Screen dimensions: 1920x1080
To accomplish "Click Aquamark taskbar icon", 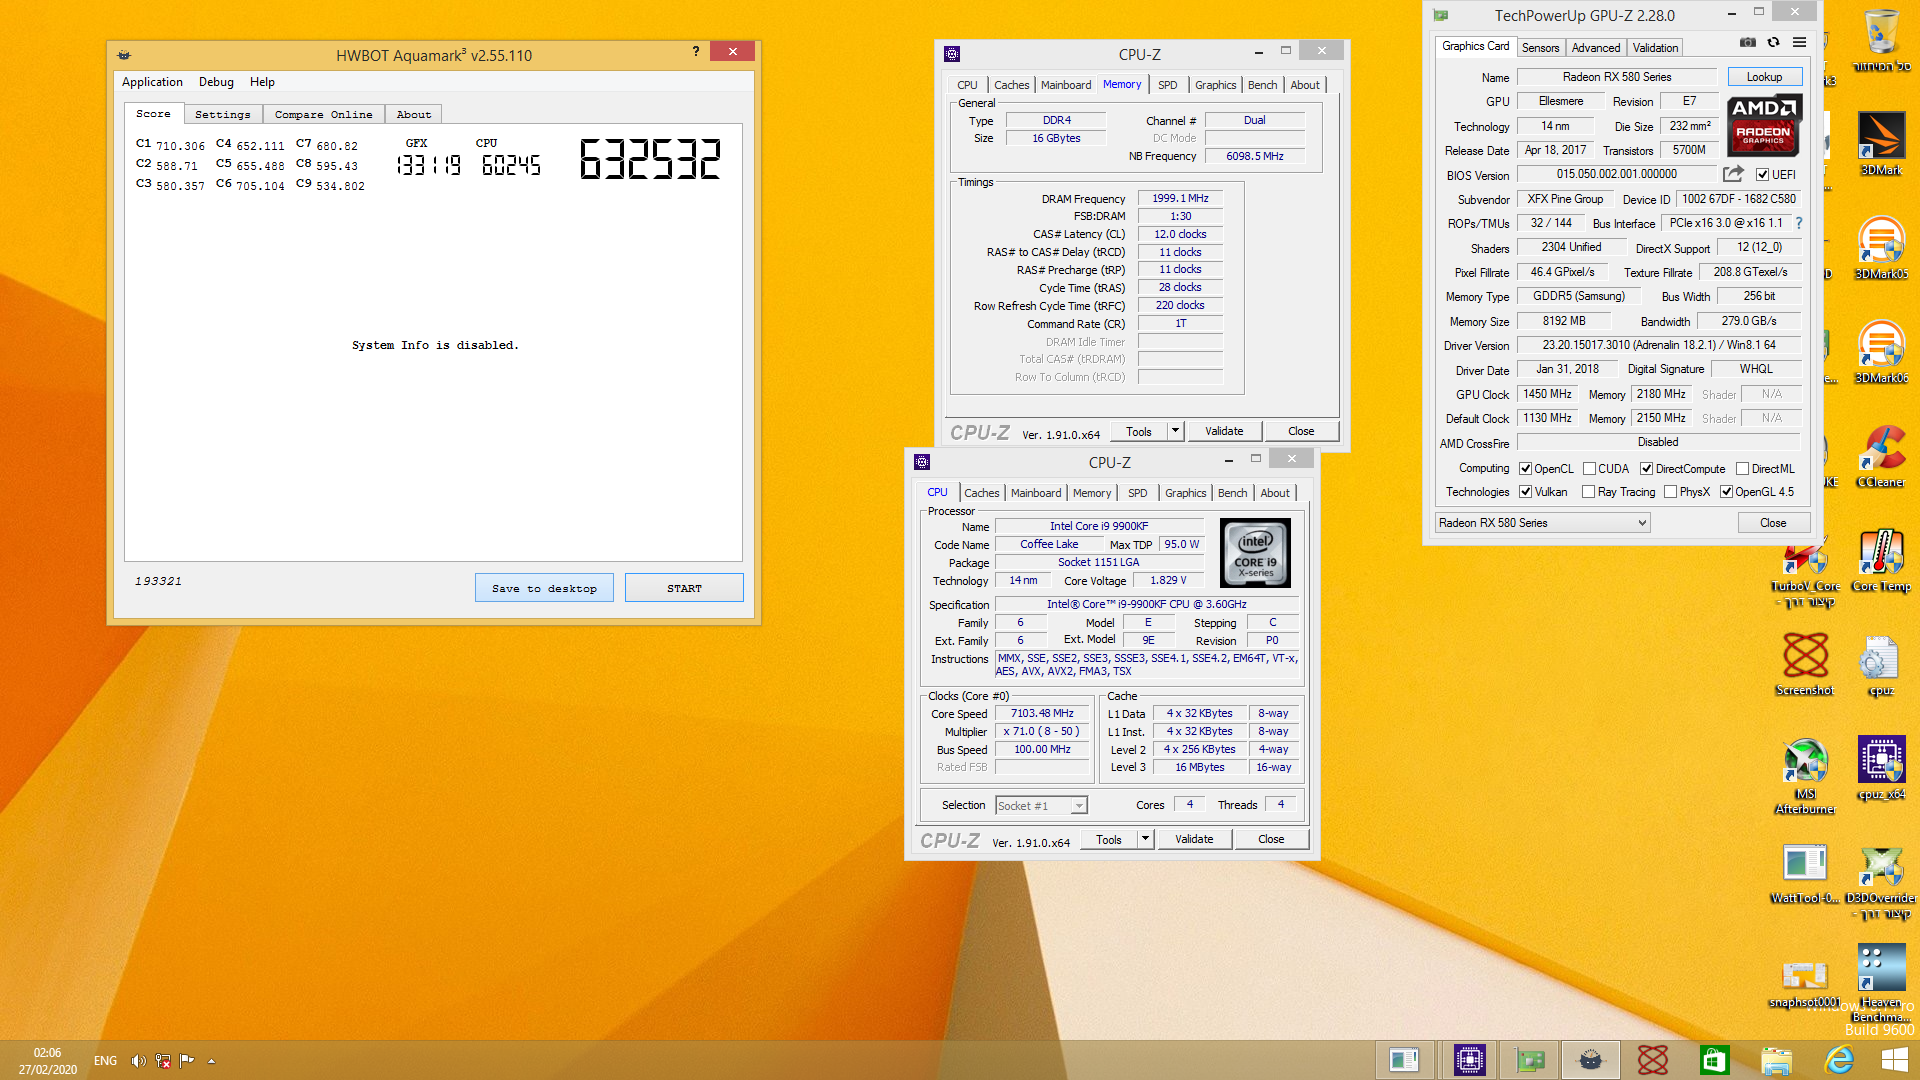I will click(x=1591, y=1060).
